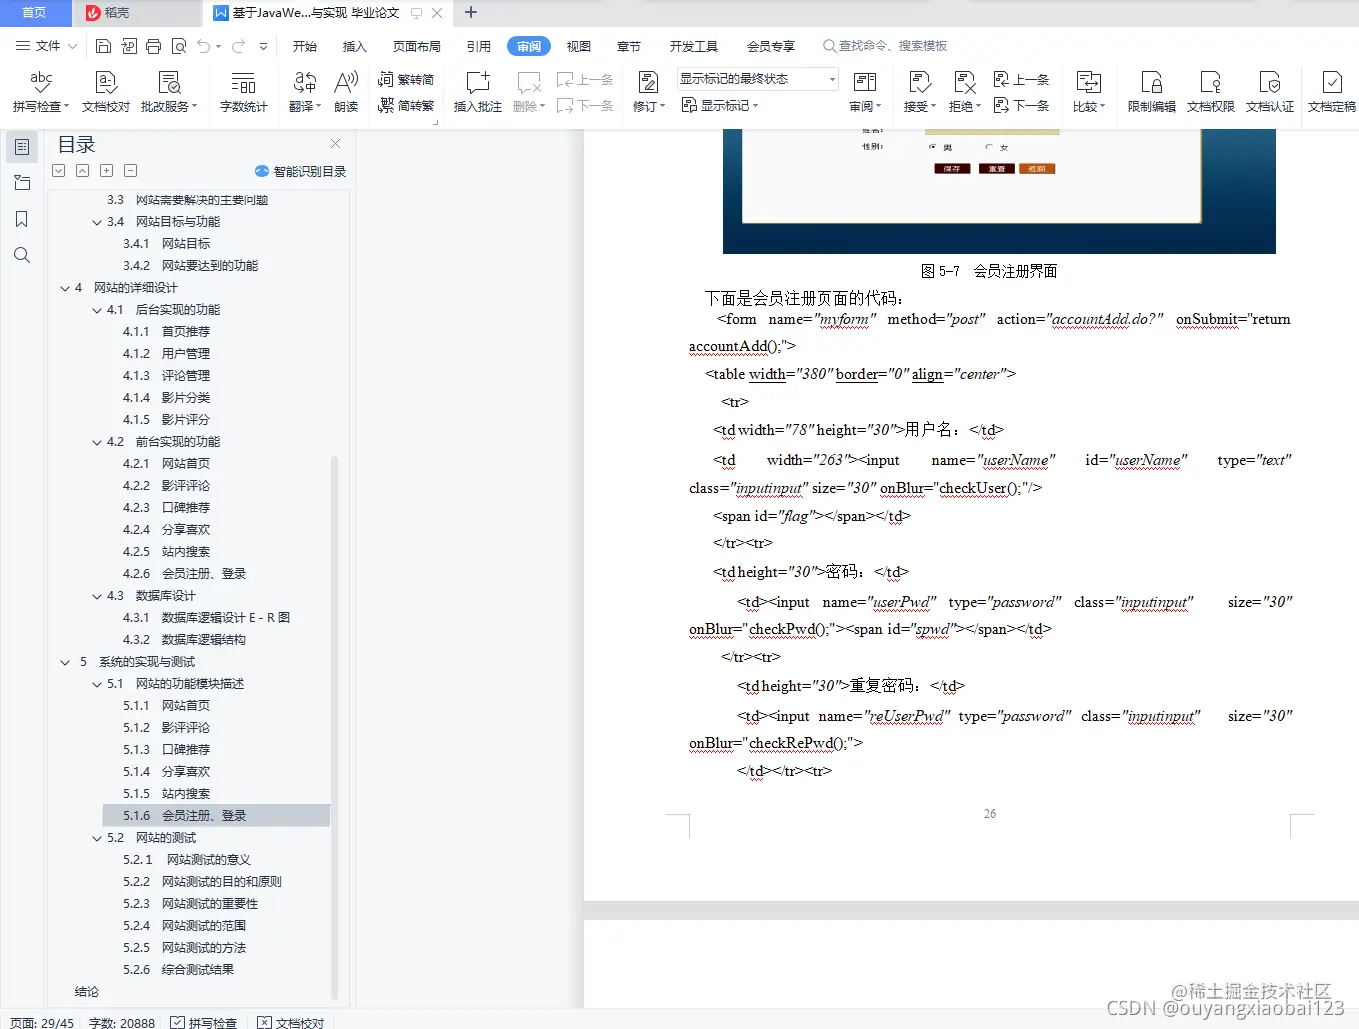Click 智能识别目录 link
Screen dimensions: 1359x1029
click(301, 171)
